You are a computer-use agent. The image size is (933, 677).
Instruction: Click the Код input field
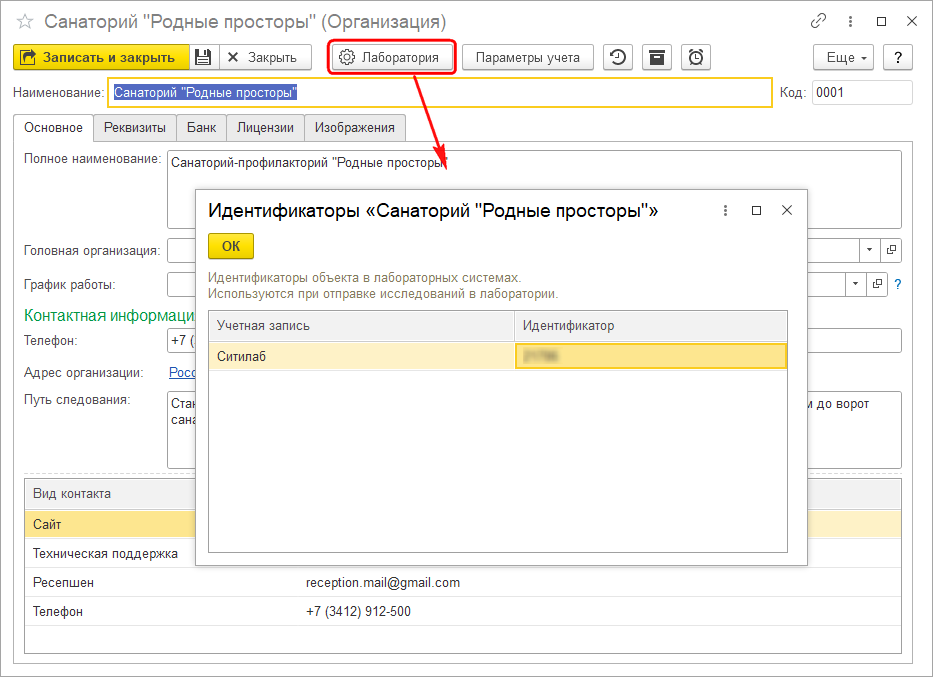point(861,92)
